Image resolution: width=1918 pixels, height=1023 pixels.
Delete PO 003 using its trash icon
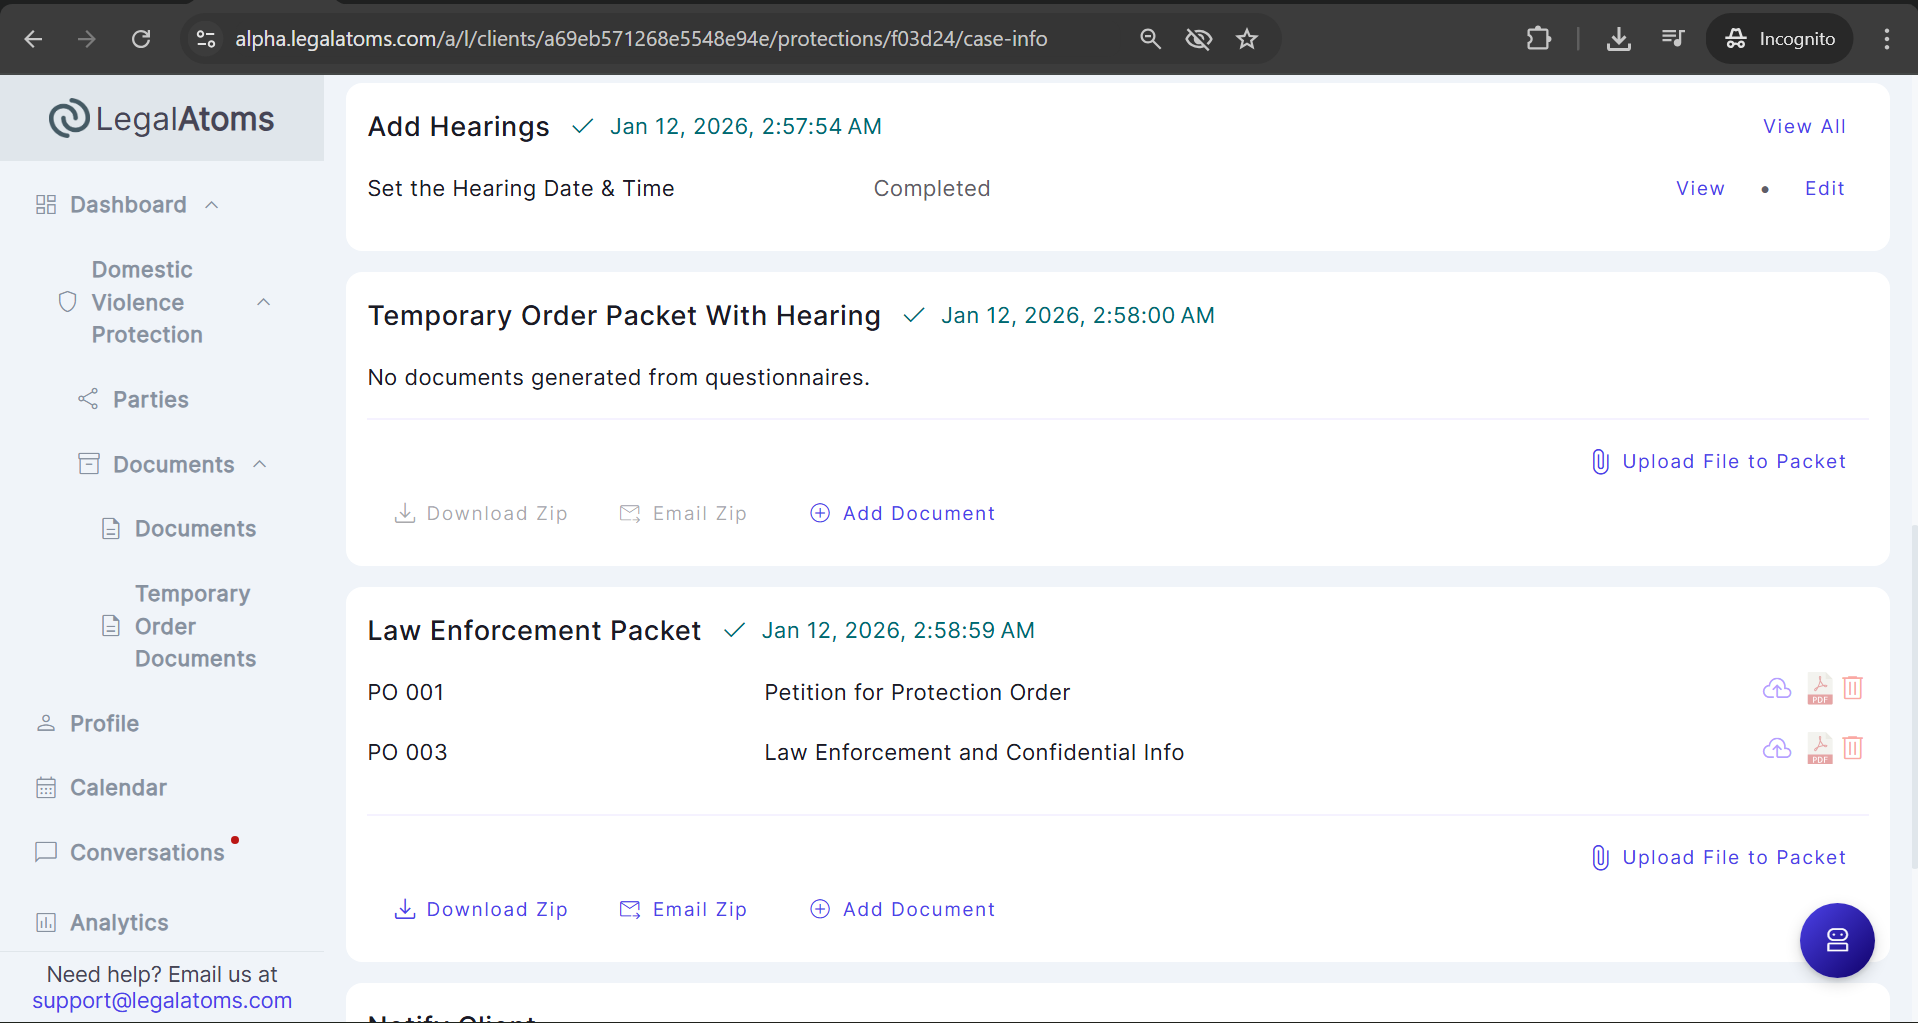(1852, 748)
